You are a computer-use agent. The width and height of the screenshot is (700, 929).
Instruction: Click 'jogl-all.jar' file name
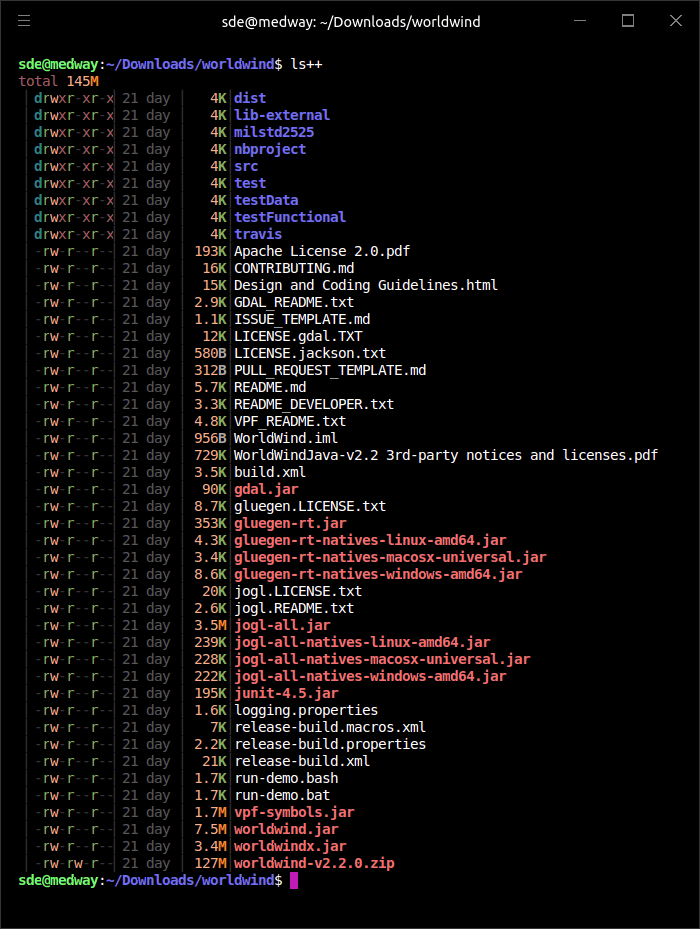[x=282, y=625]
